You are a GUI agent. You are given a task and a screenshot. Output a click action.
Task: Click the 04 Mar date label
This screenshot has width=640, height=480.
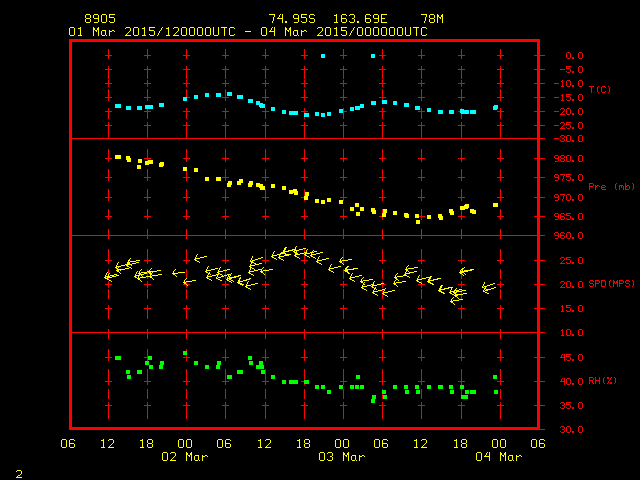click(499, 457)
